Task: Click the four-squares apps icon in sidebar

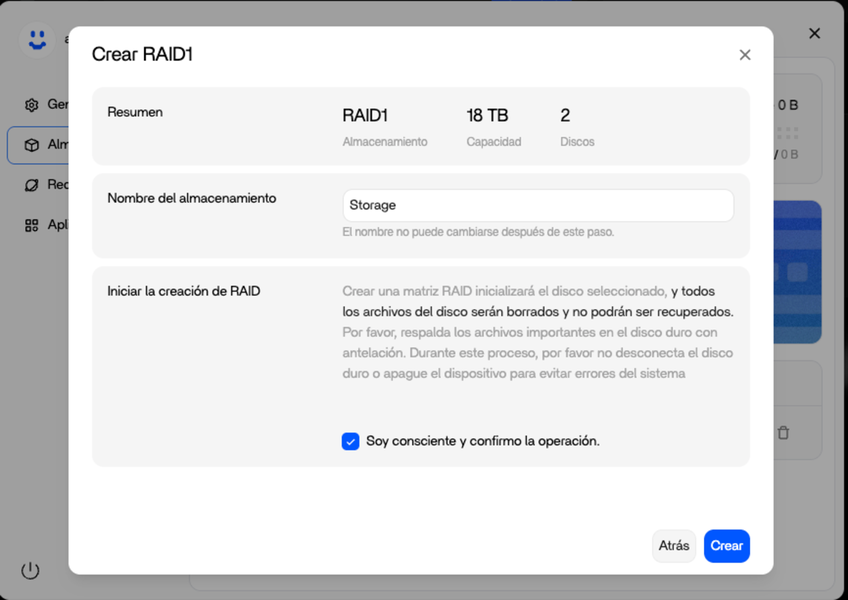Action: click(x=32, y=225)
